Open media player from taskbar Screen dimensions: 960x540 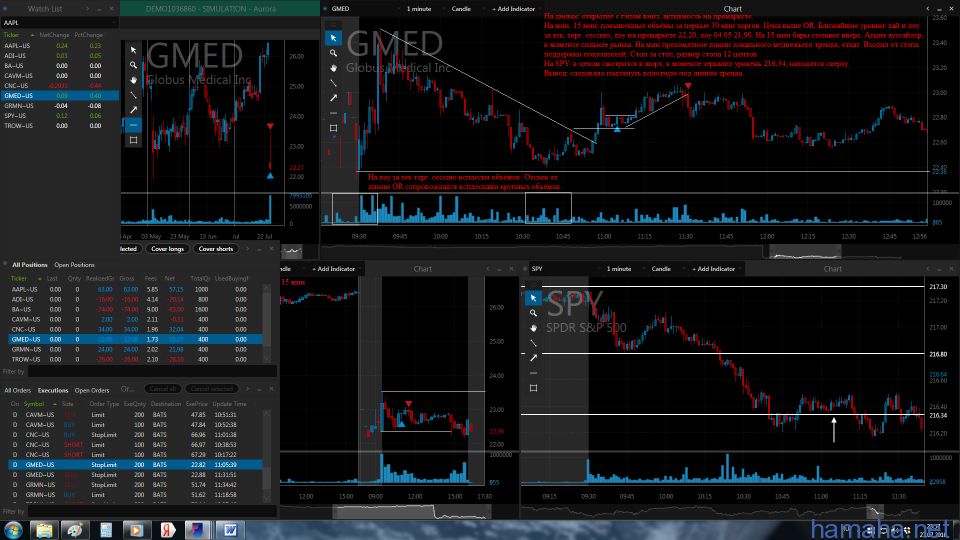[136, 530]
